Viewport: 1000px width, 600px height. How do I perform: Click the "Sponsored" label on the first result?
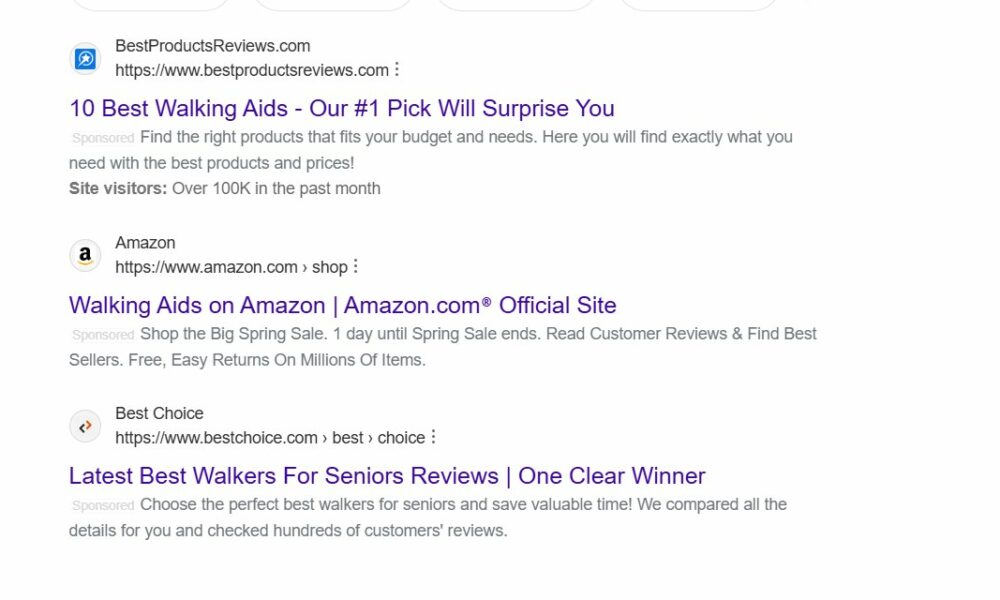click(103, 138)
